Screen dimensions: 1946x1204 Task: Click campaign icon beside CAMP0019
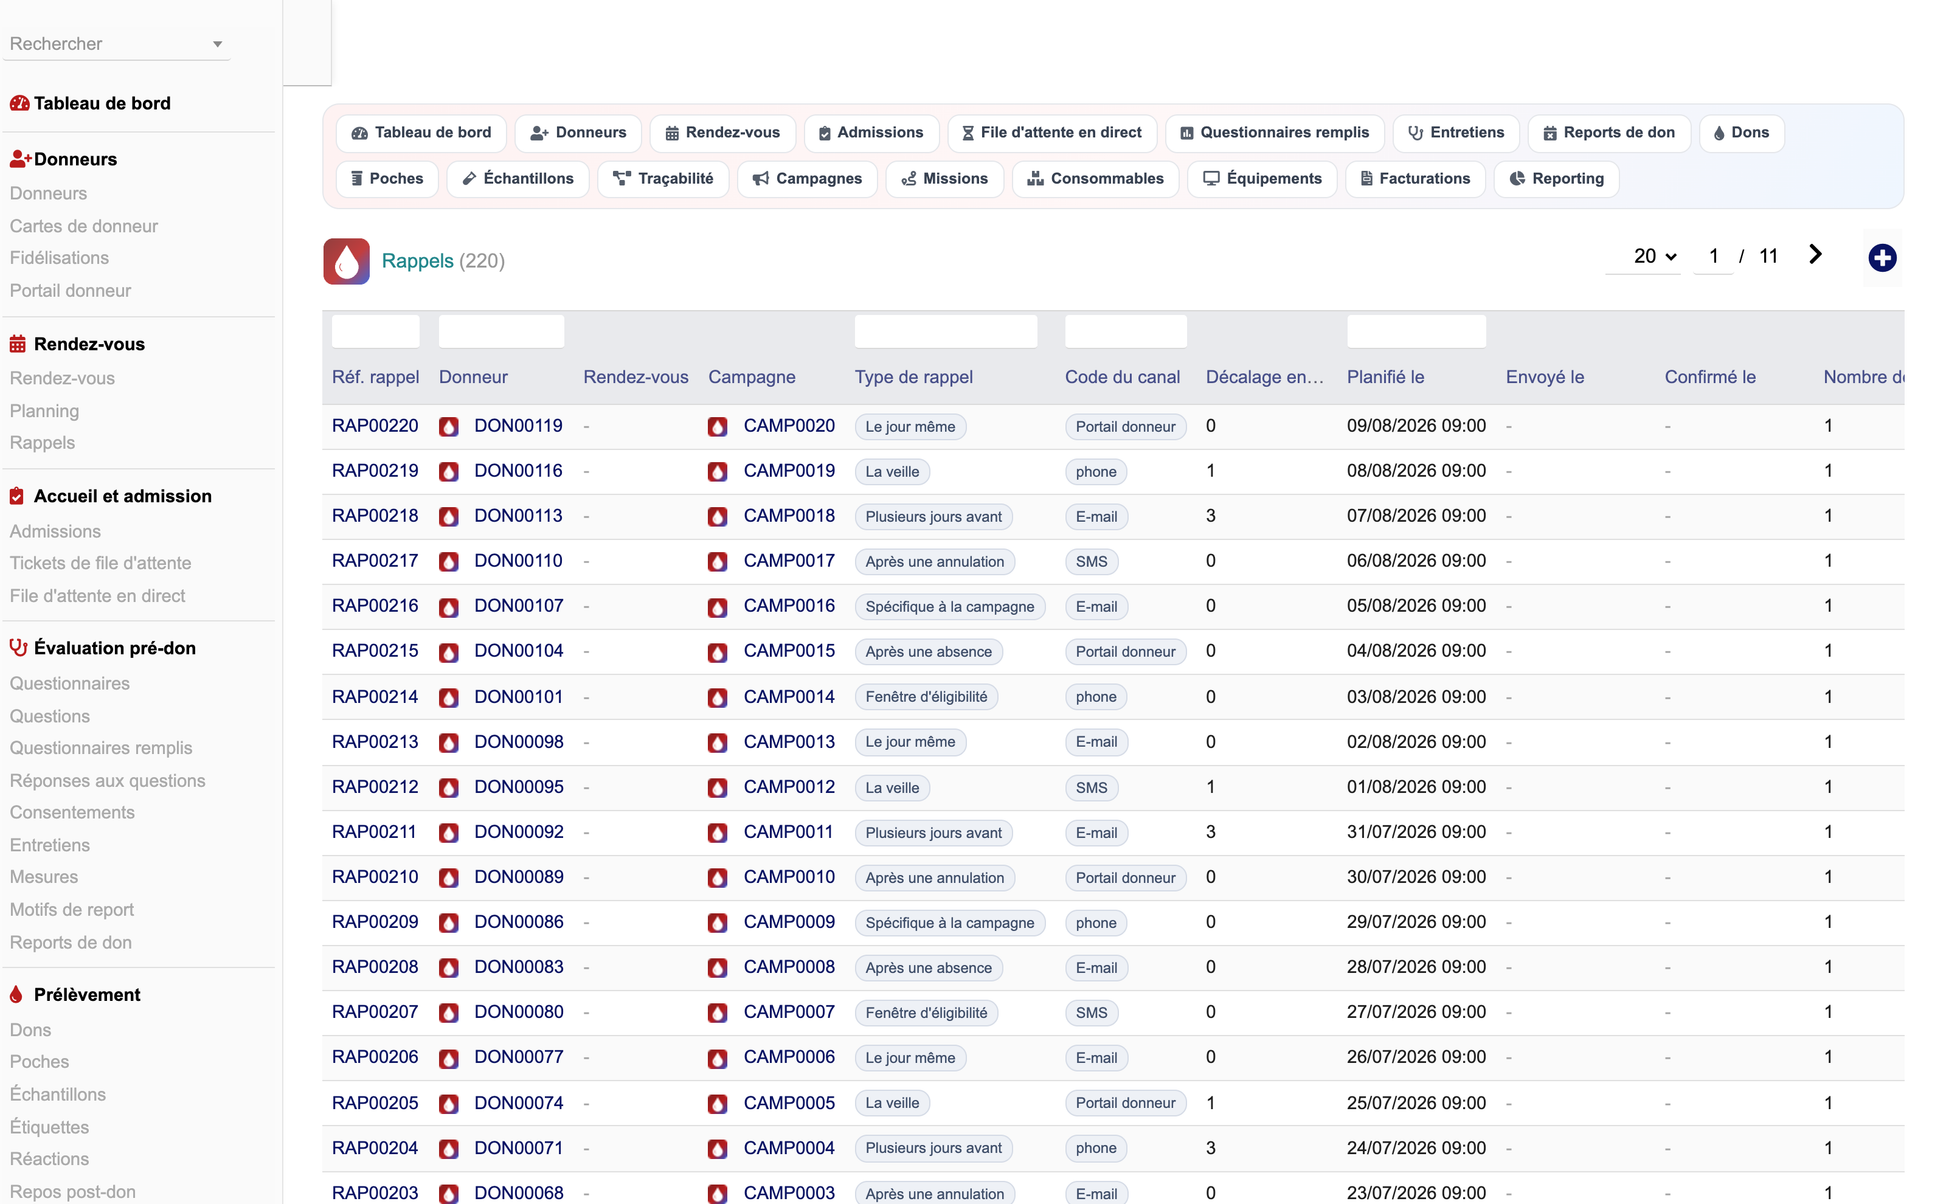tap(717, 472)
